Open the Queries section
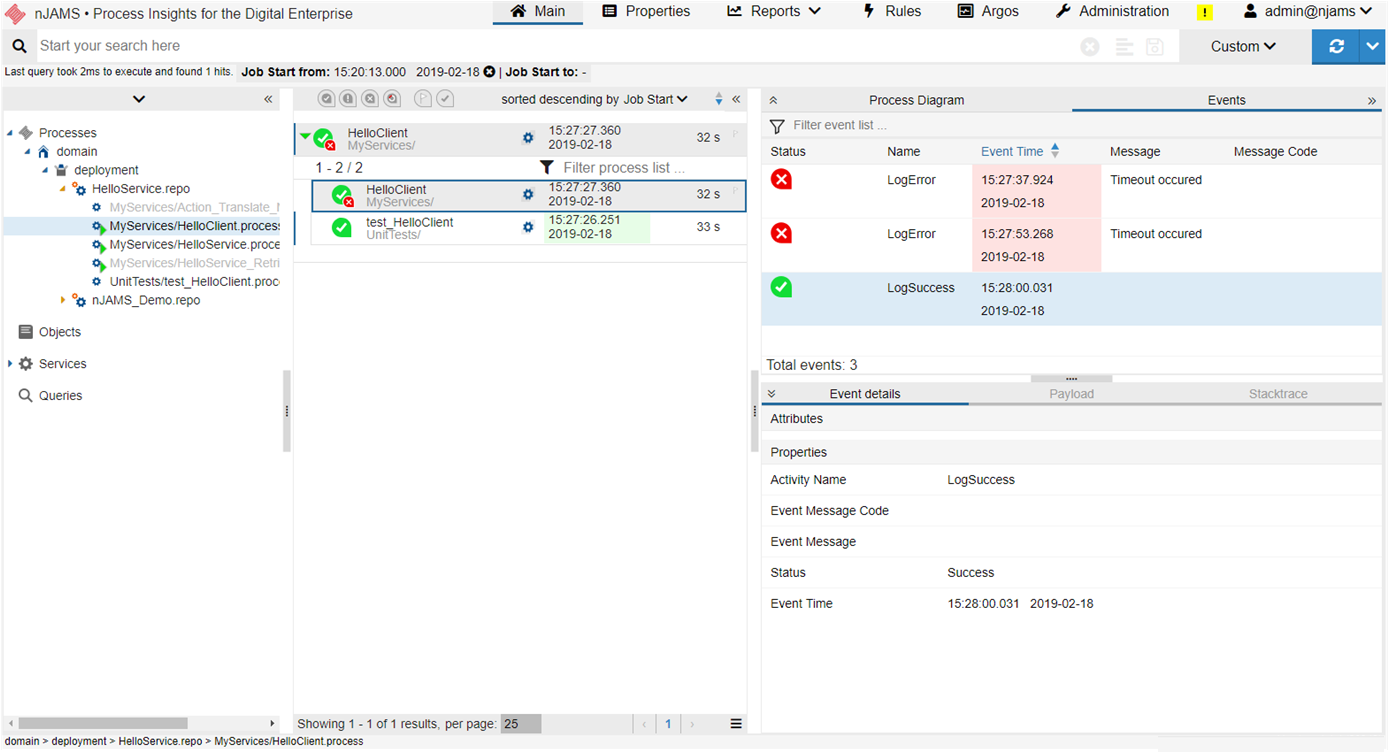The height and width of the screenshot is (753, 1389). point(50,396)
